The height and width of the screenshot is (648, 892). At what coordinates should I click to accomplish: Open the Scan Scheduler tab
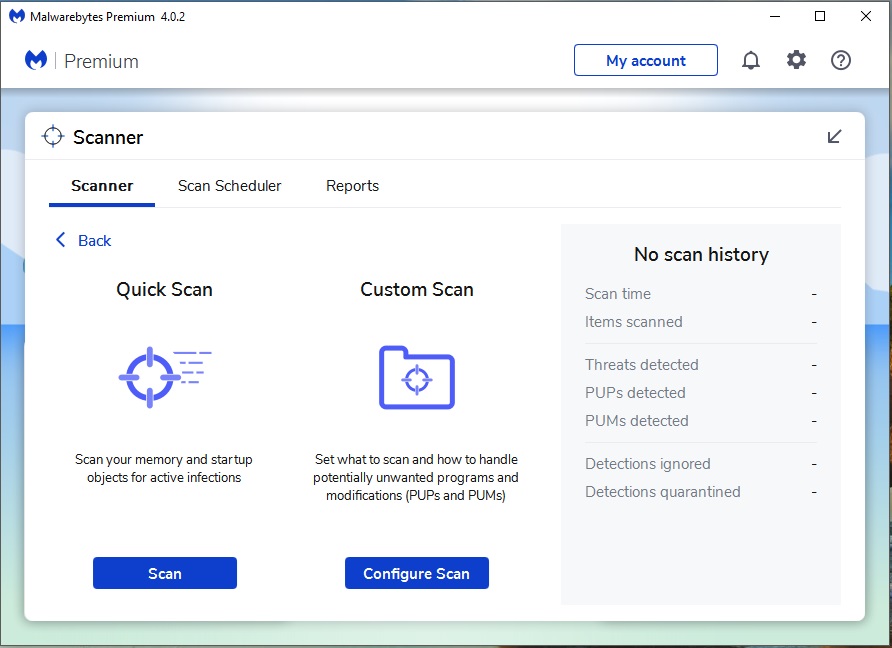(229, 186)
